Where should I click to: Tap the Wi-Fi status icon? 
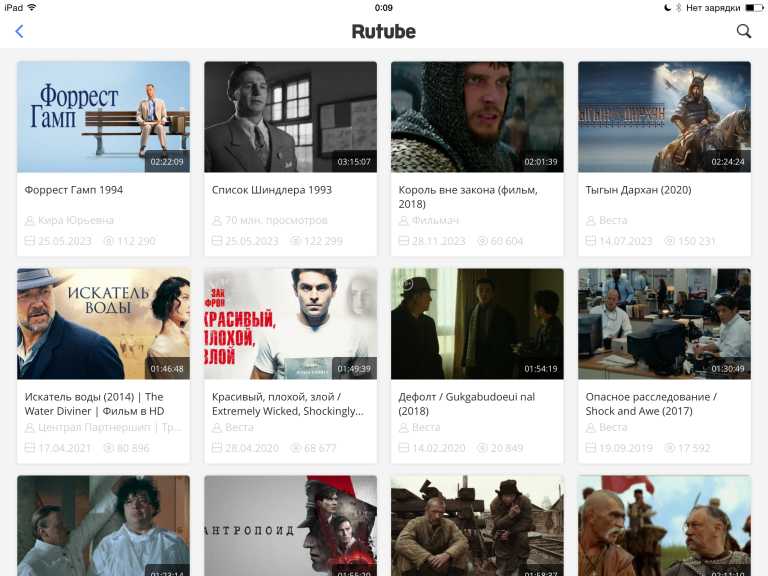click(x=32, y=7)
